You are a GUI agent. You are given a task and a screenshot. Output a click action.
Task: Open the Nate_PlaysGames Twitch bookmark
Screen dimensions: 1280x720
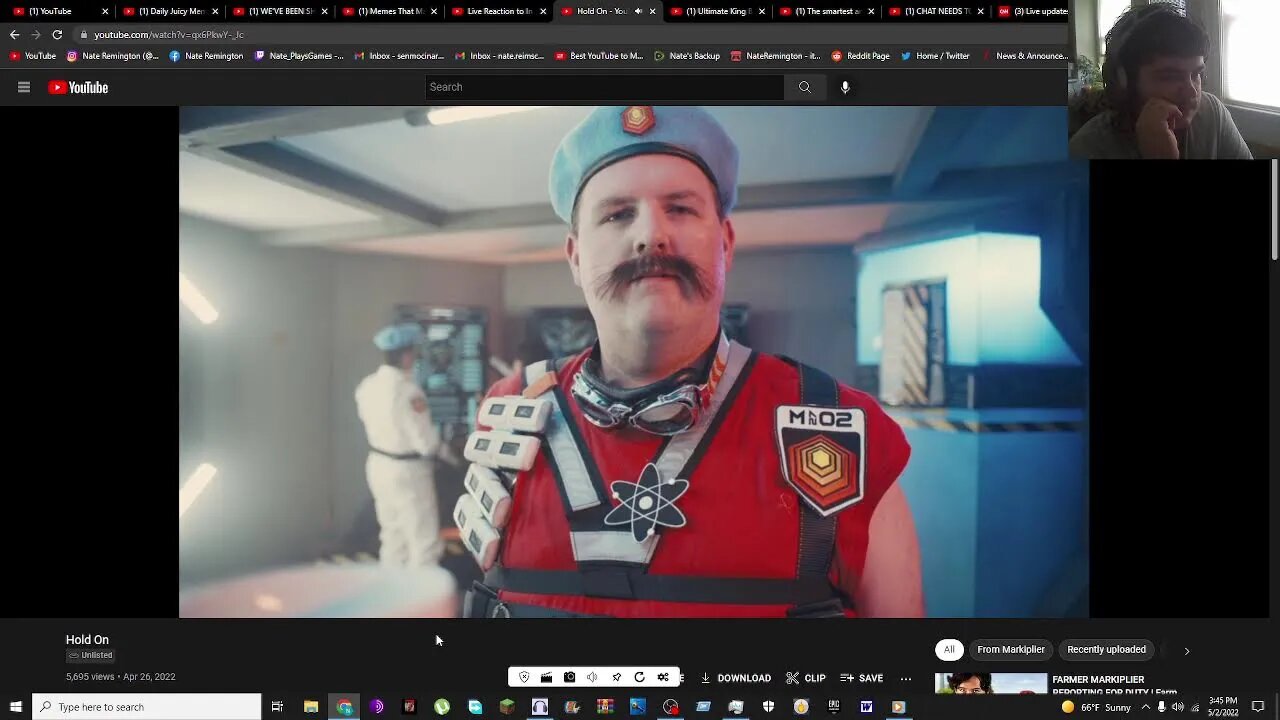(299, 56)
